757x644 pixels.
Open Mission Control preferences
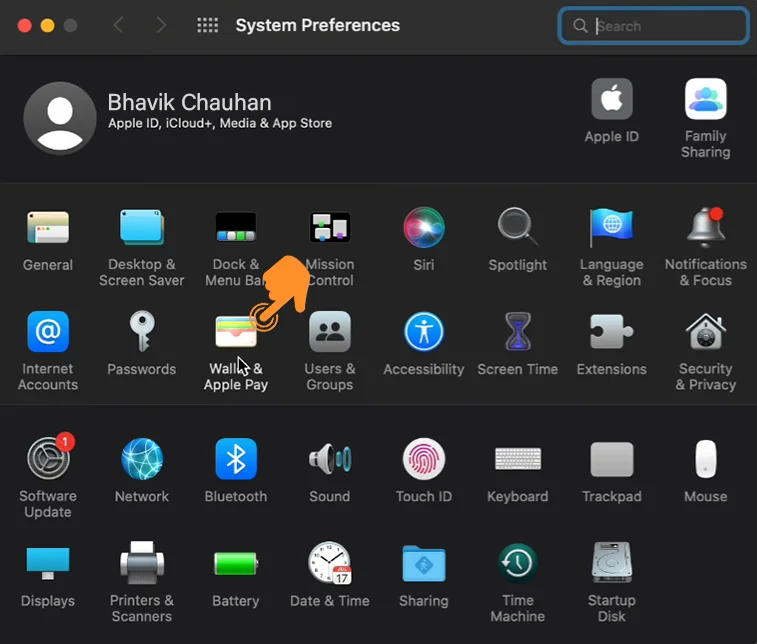330,227
